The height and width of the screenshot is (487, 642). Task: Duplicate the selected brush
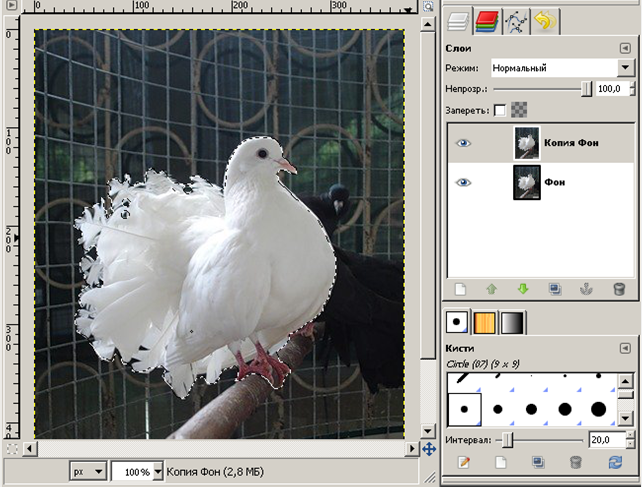point(538,462)
